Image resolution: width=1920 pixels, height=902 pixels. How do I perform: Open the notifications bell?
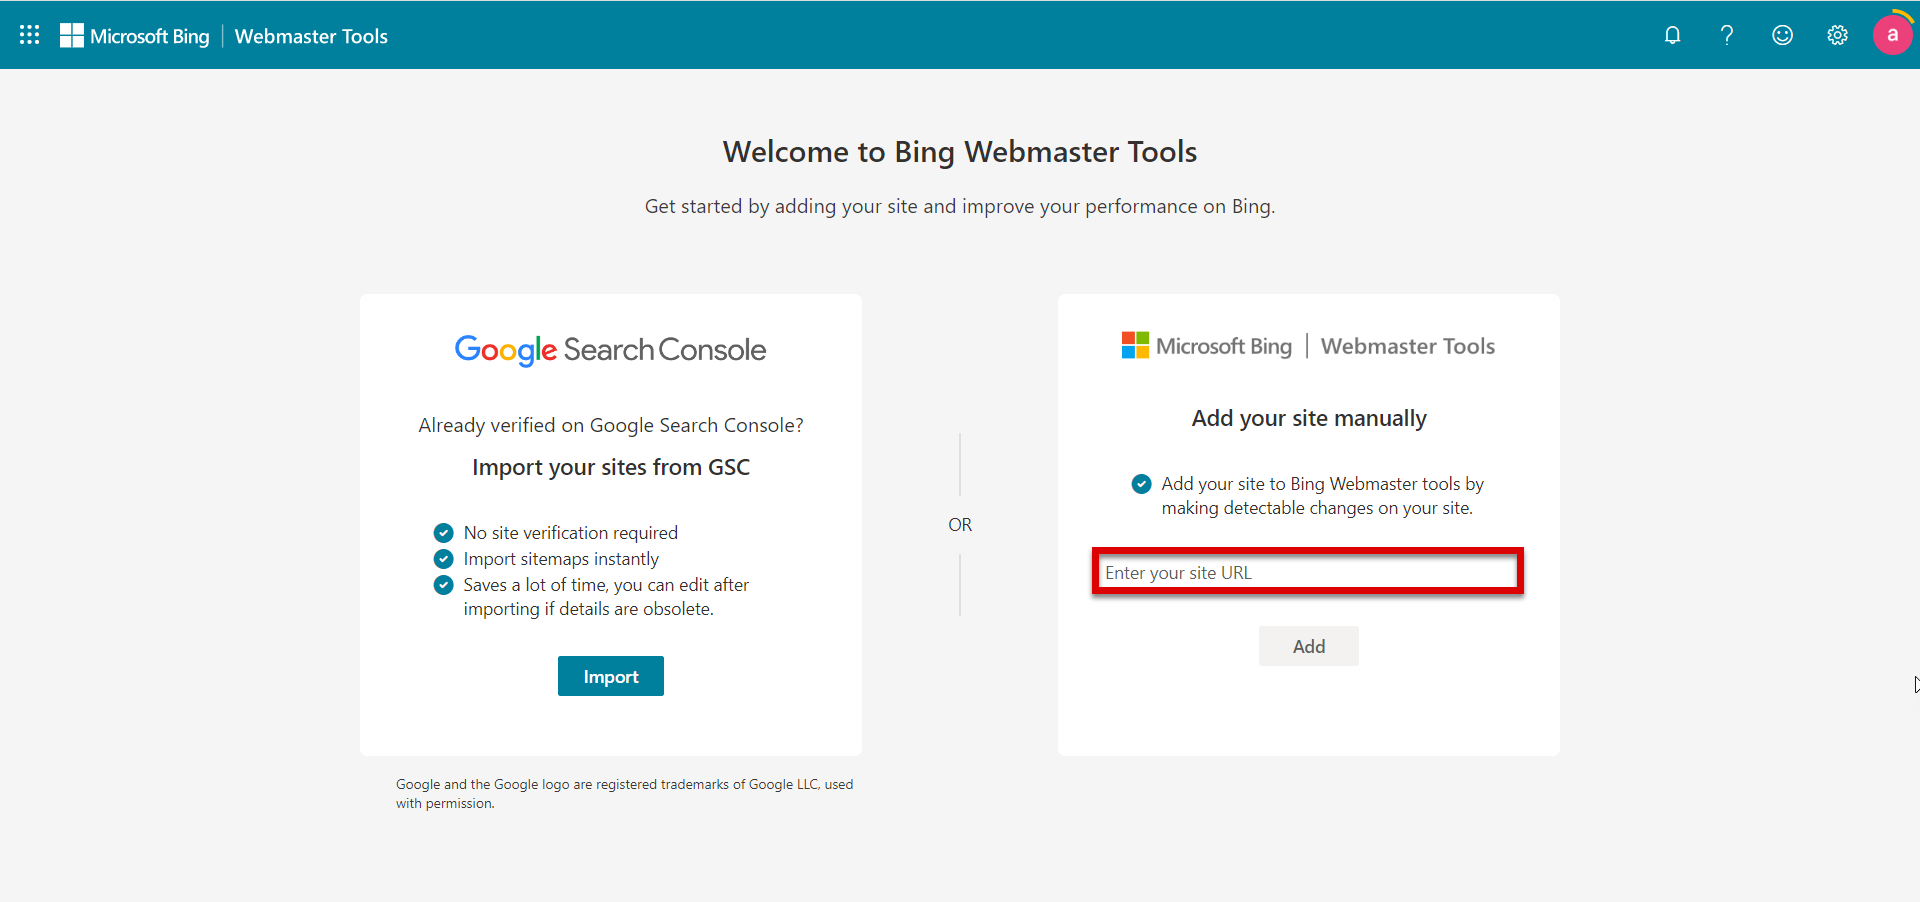[x=1672, y=35]
